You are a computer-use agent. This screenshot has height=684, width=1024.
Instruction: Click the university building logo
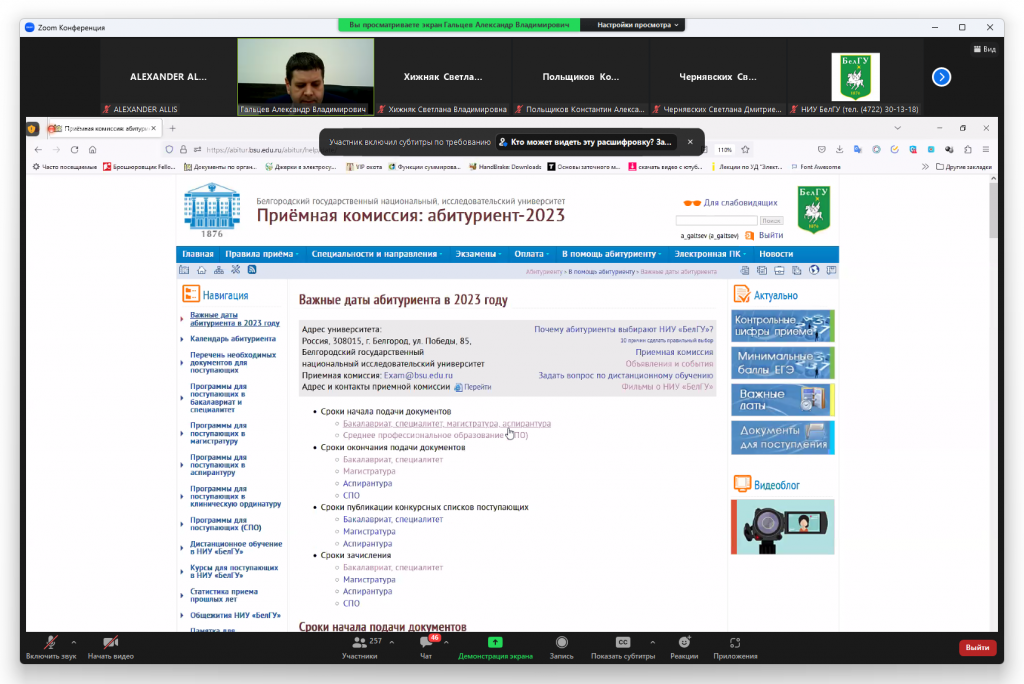[x=212, y=210]
